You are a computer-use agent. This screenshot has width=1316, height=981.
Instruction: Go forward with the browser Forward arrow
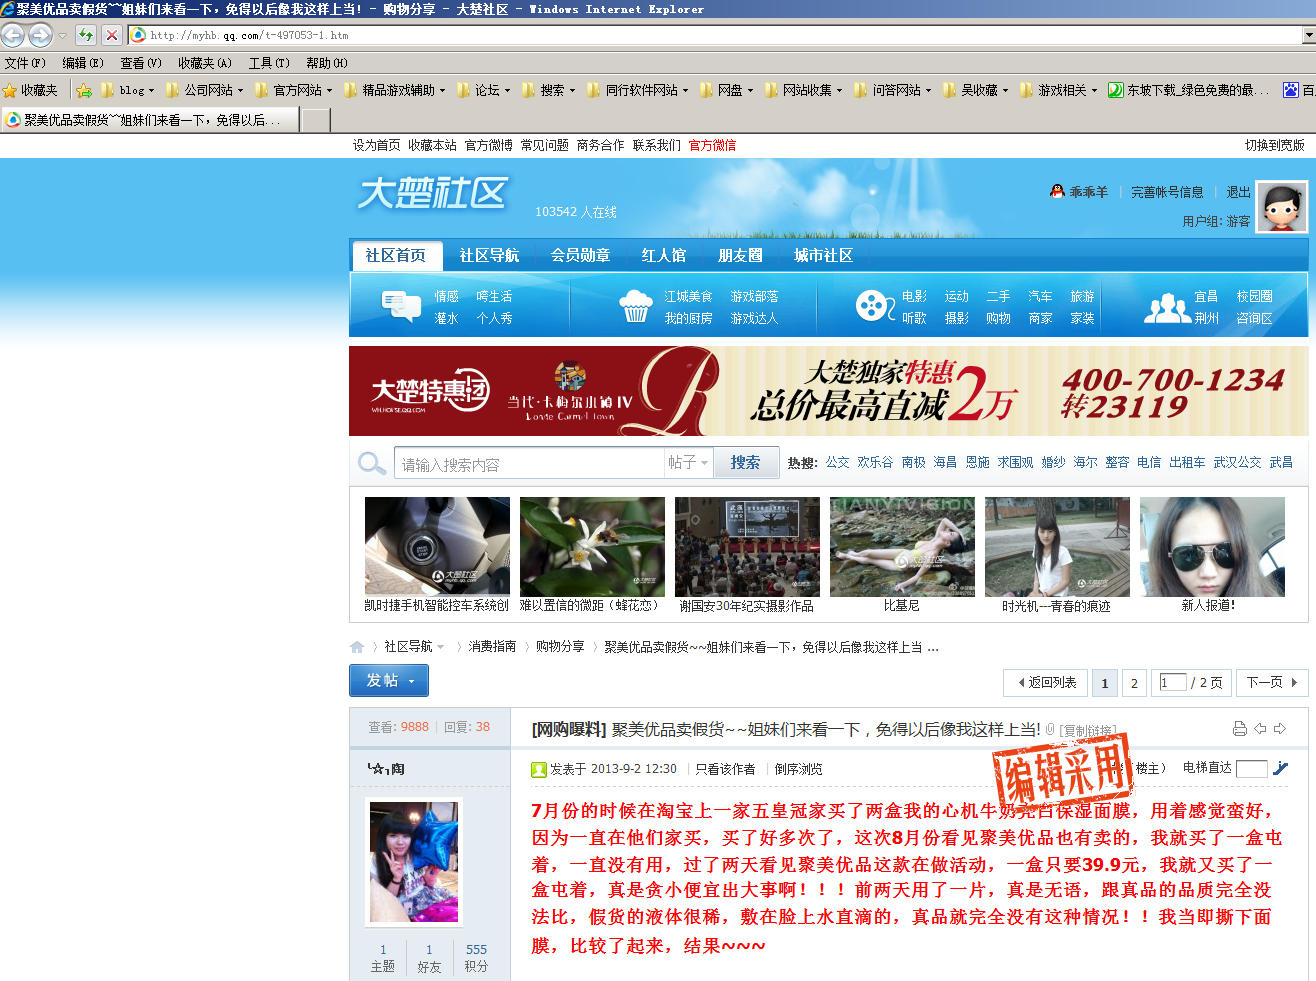40,35
